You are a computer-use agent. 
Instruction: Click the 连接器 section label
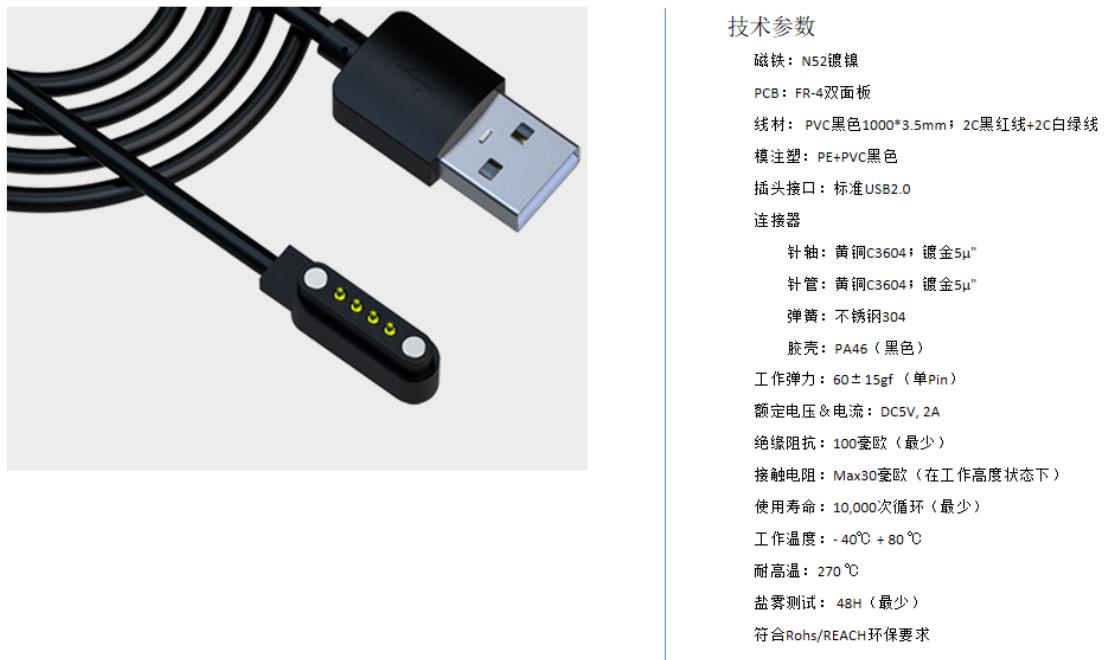tap(777, 220)
